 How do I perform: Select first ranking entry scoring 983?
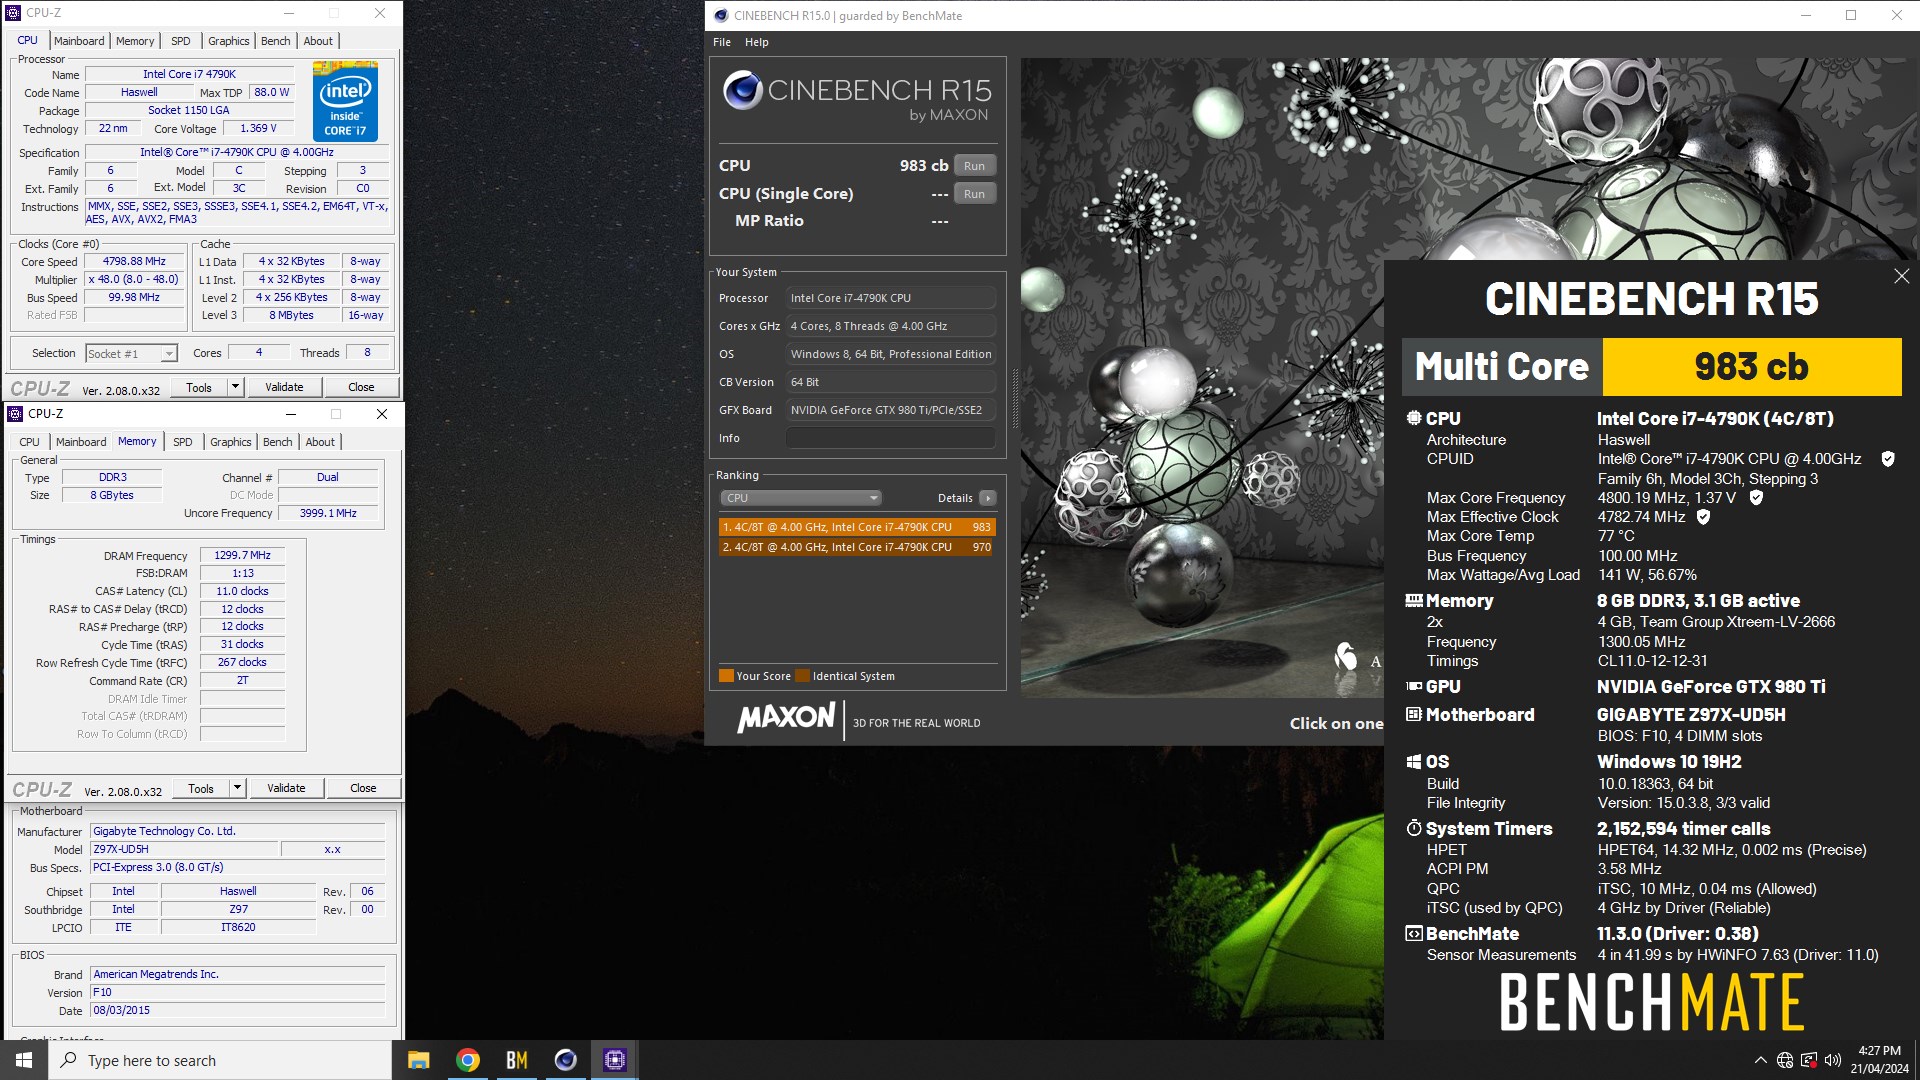[x=856, y=527]
